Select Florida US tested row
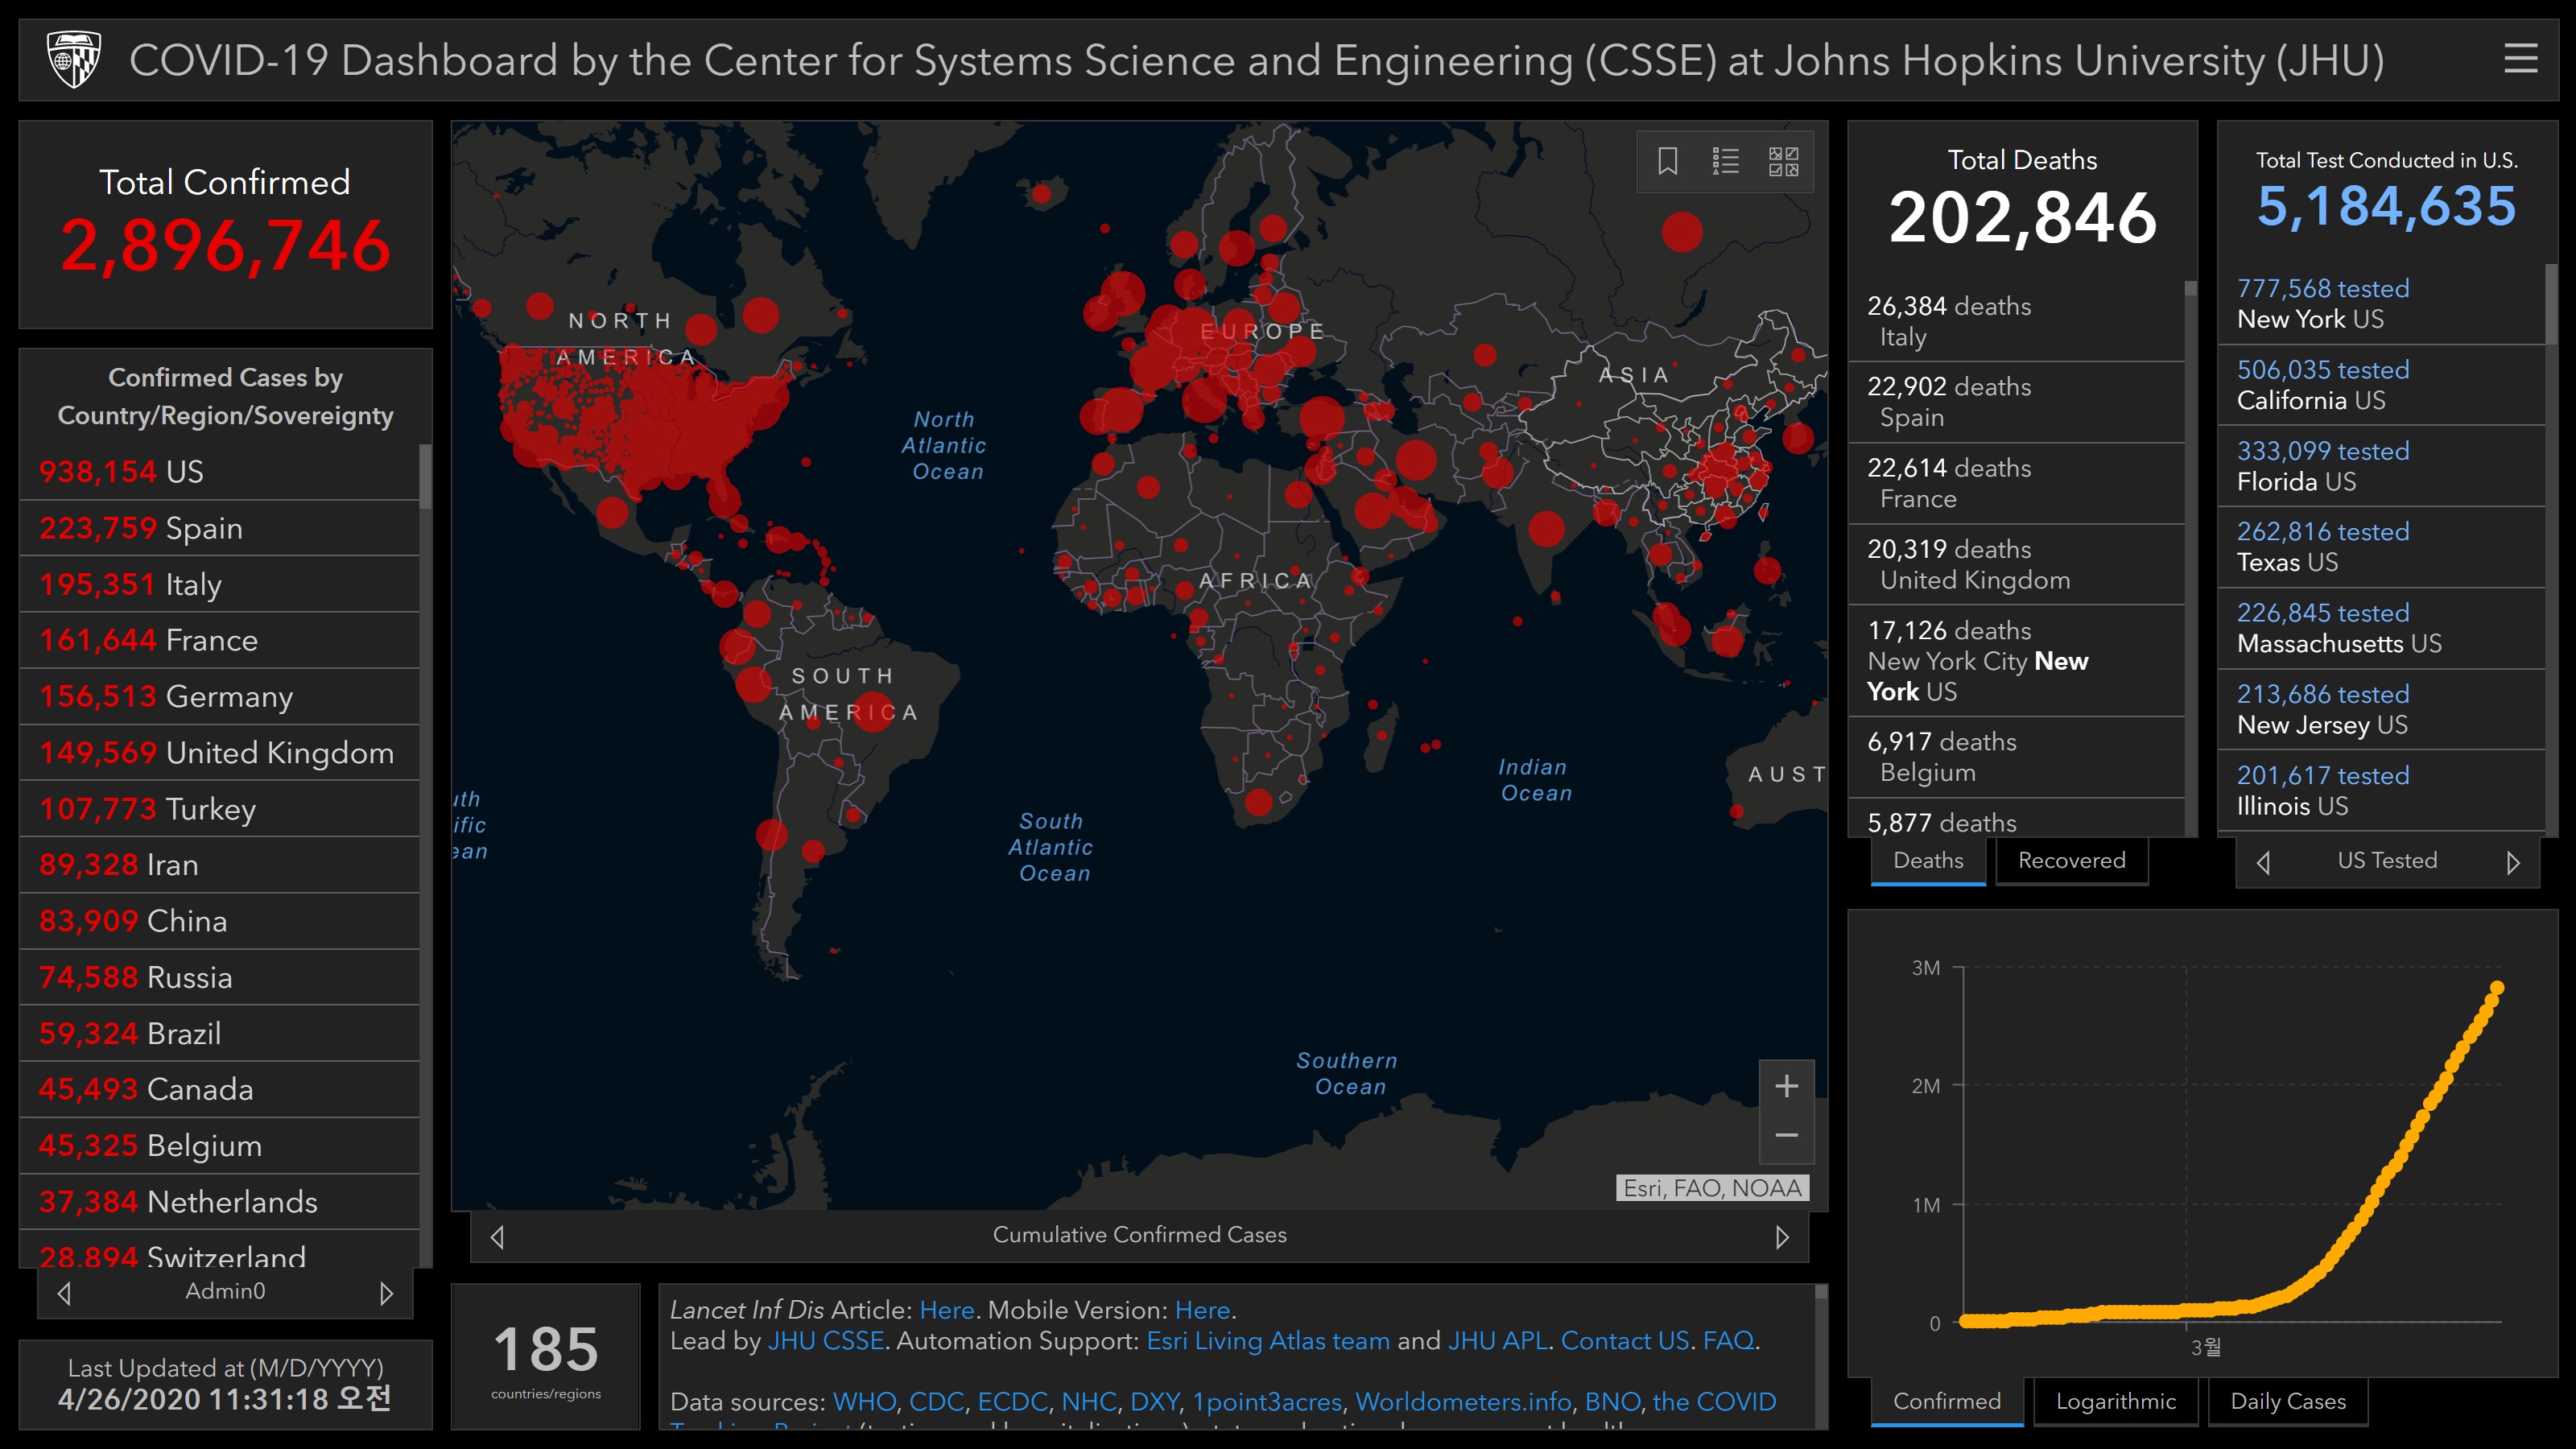Image resolution: width=2576 pixels, height=1449 pixels. (2380, 466)
